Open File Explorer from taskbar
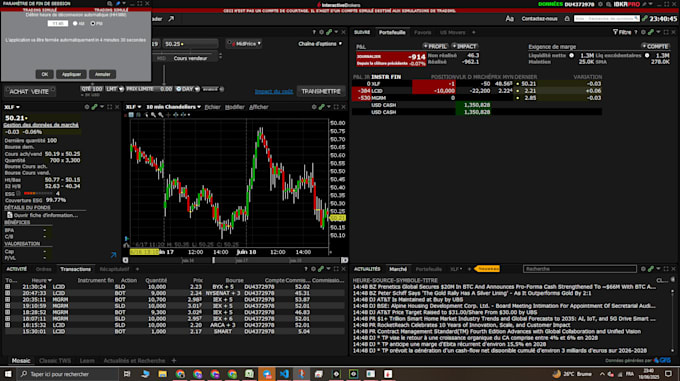The image size is (680, 381). coord(163,374)
